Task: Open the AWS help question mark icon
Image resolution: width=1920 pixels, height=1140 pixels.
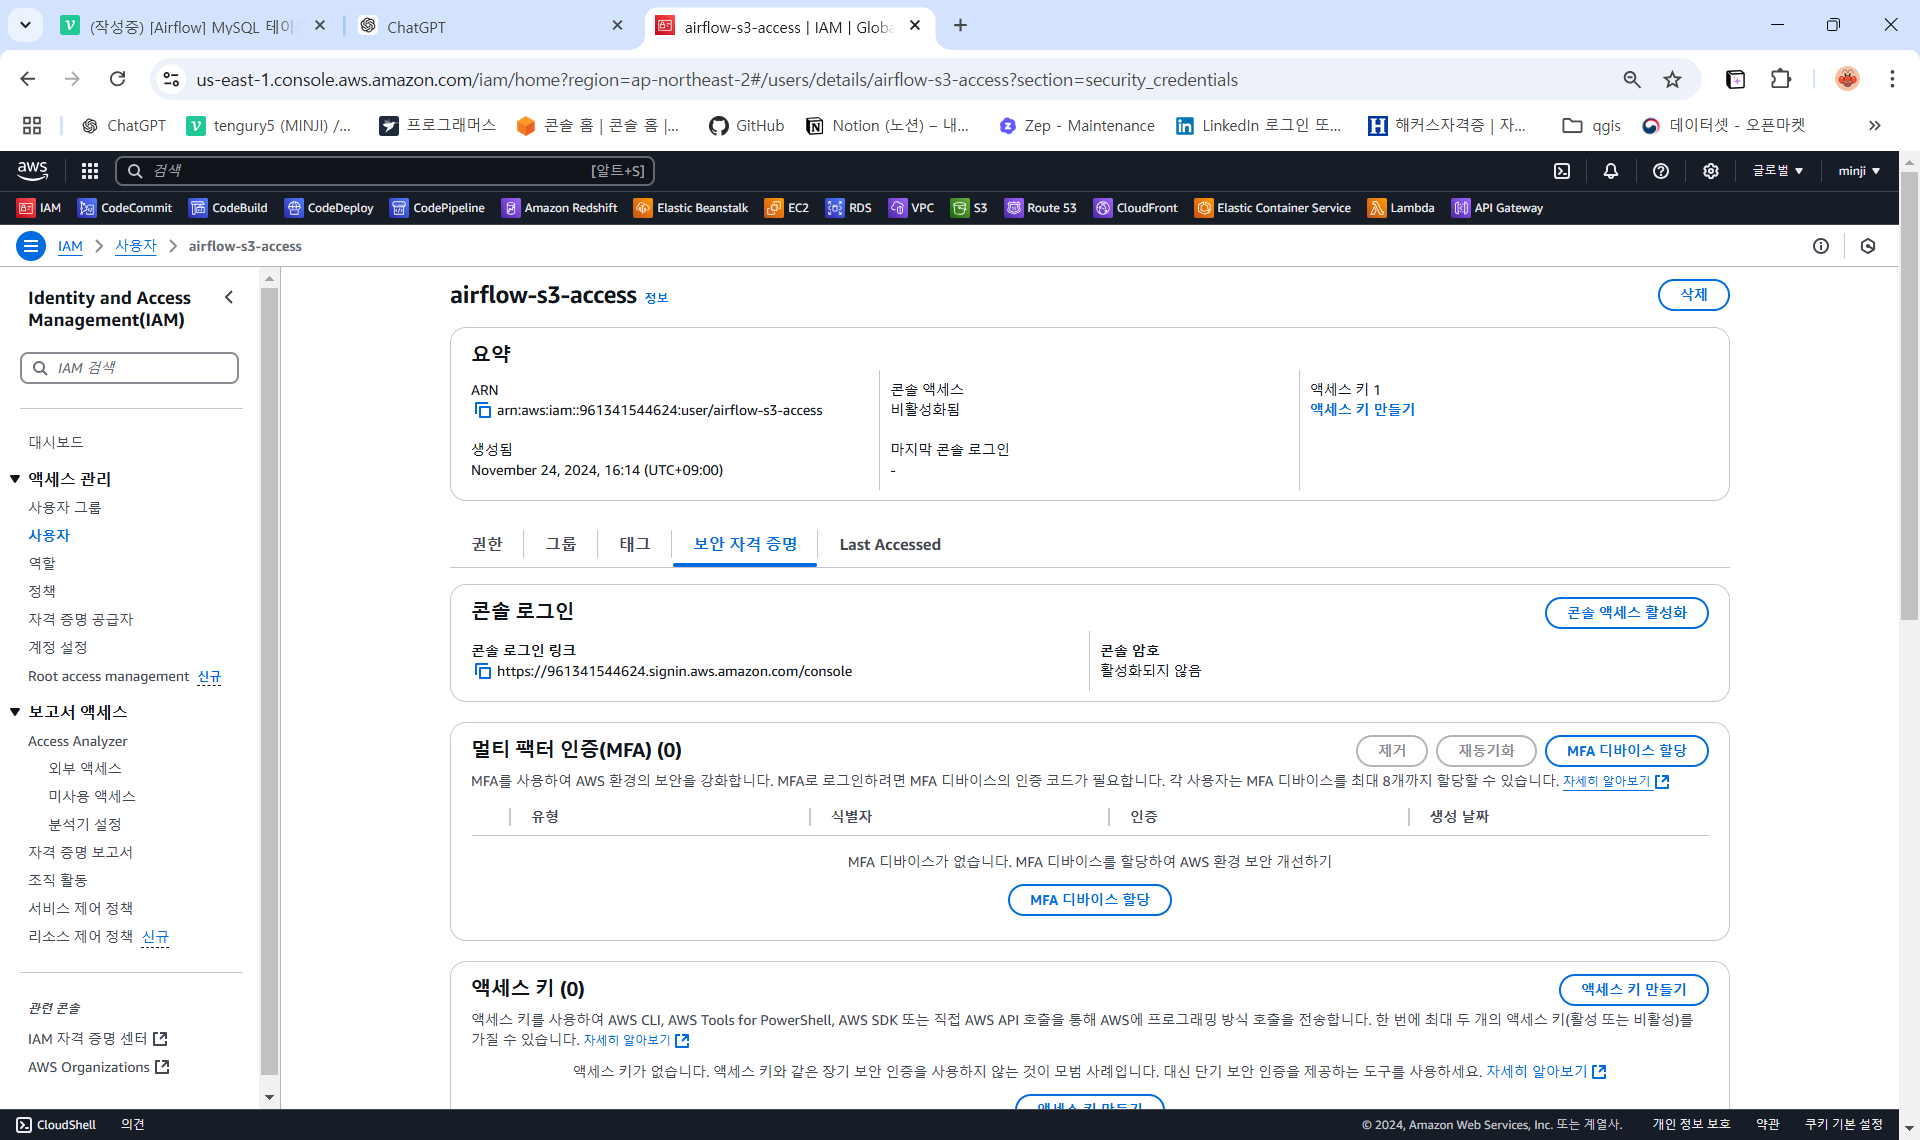Action: pos(1661,171)
